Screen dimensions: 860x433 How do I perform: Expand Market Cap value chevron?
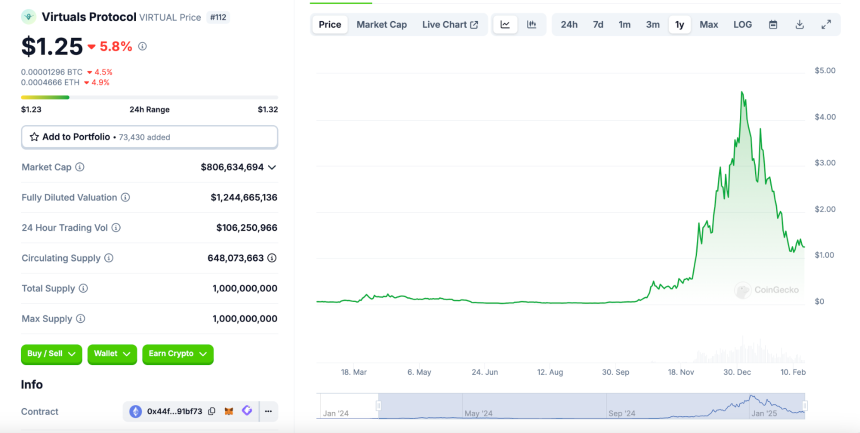point(272,167)
